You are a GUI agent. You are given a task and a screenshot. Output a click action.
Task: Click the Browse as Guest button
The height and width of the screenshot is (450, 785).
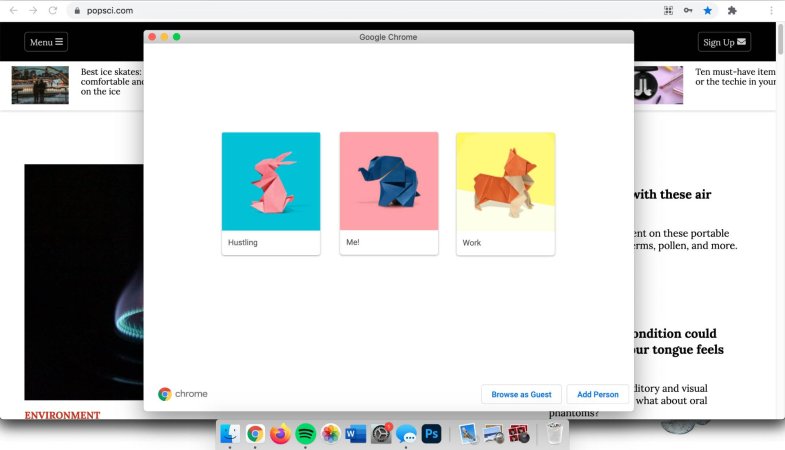point(521,394)
